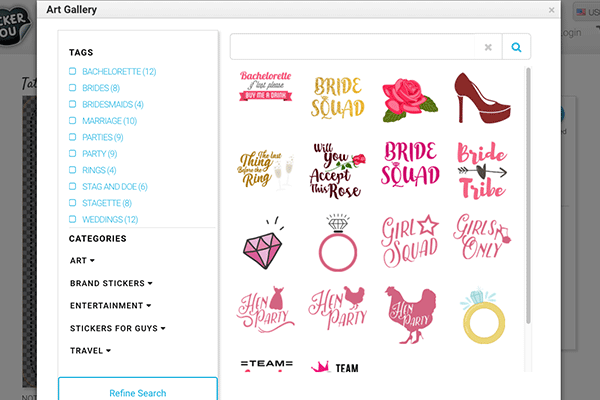Expand the ART category
The height and width of the screenshot is (400, 600).
tap(82, 261)
